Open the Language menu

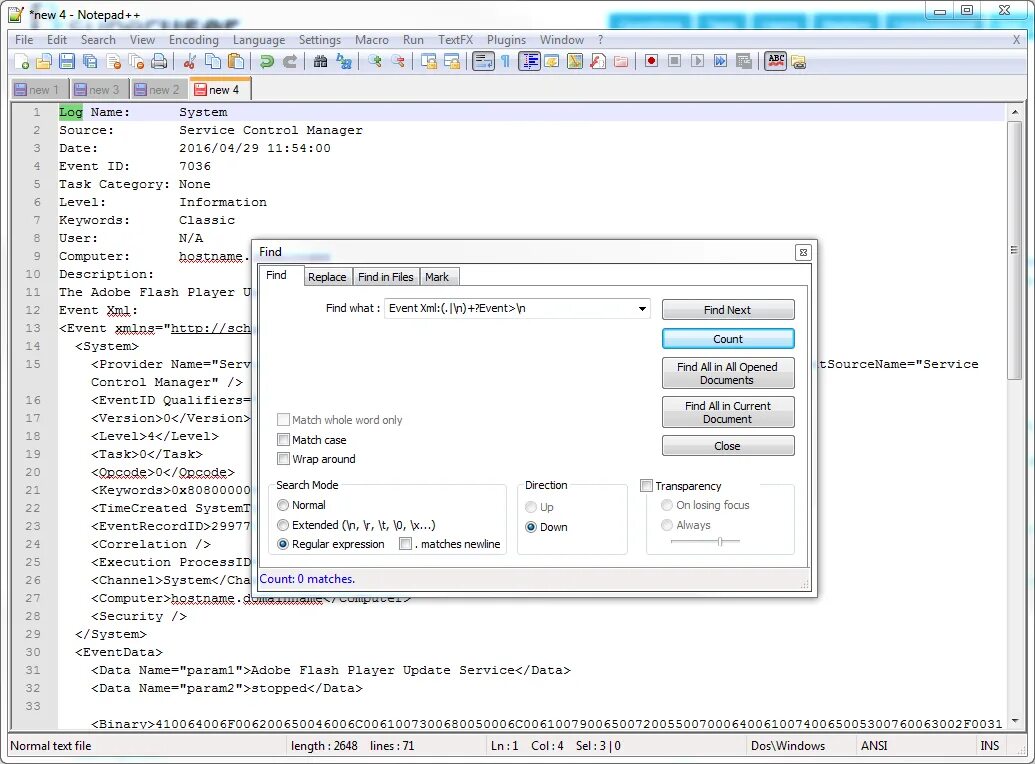(x=259, y=40)
